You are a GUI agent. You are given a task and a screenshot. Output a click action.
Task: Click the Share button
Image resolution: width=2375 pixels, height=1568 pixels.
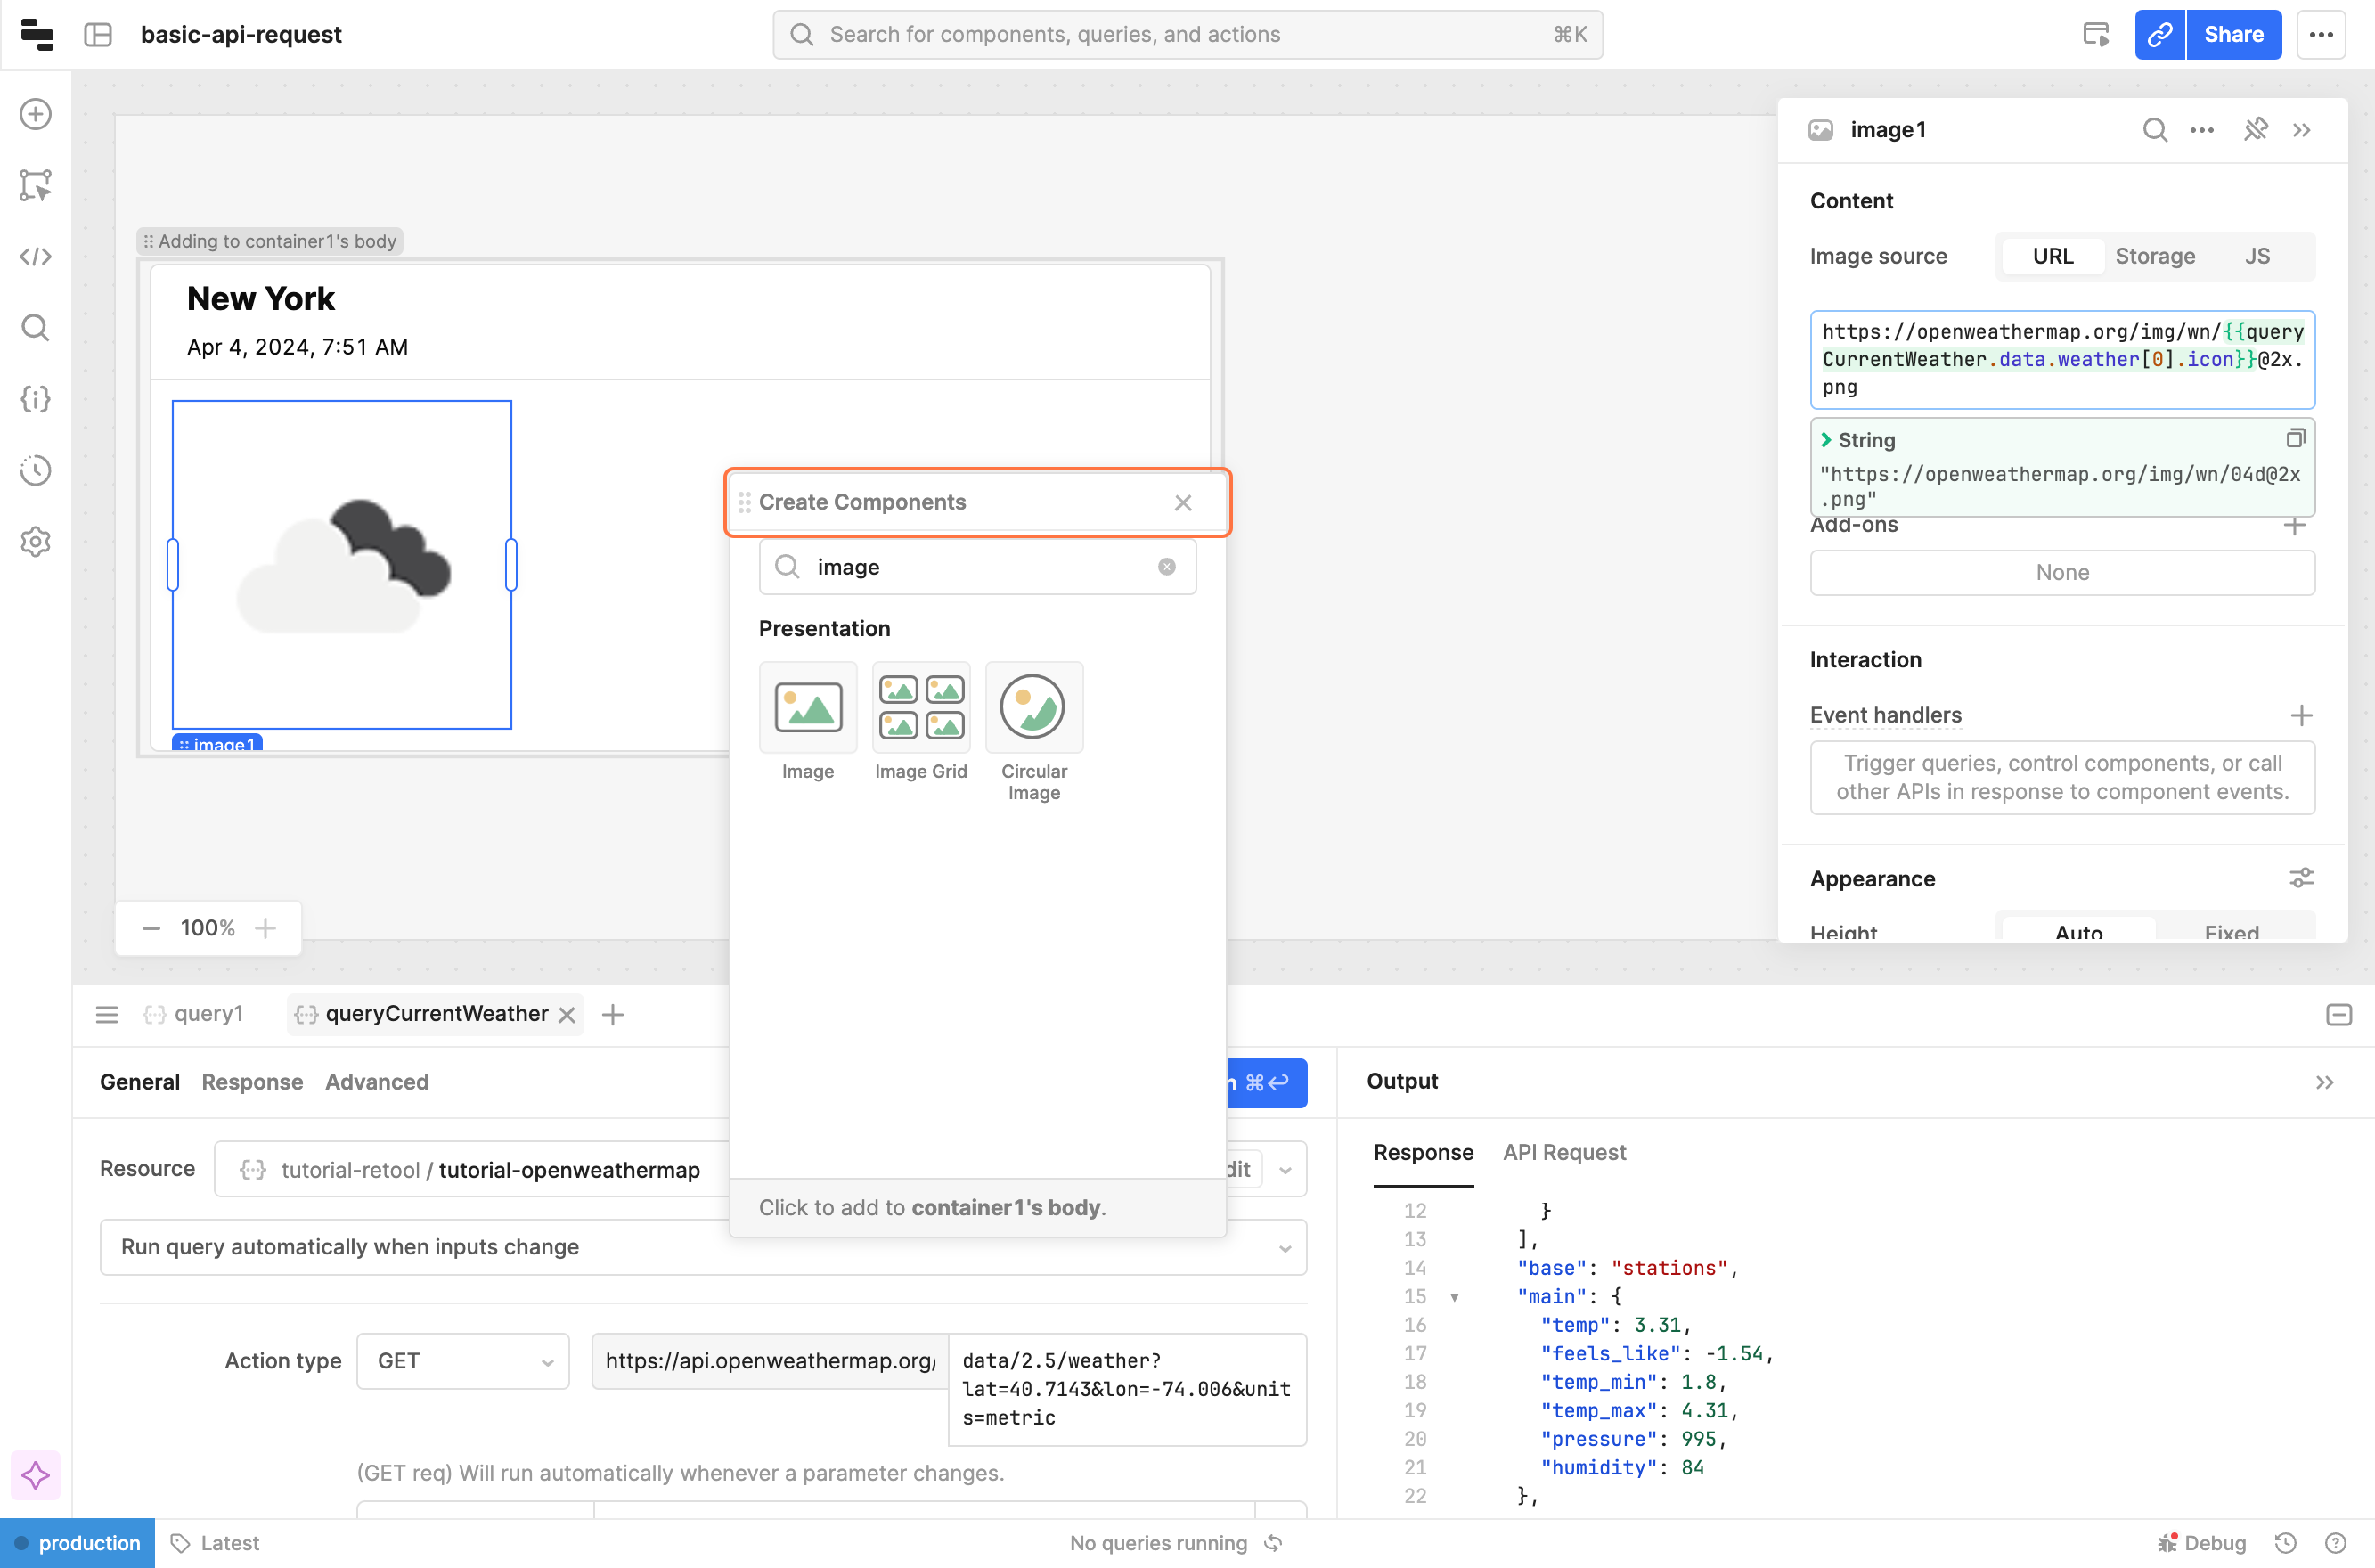coord(2233,35)
